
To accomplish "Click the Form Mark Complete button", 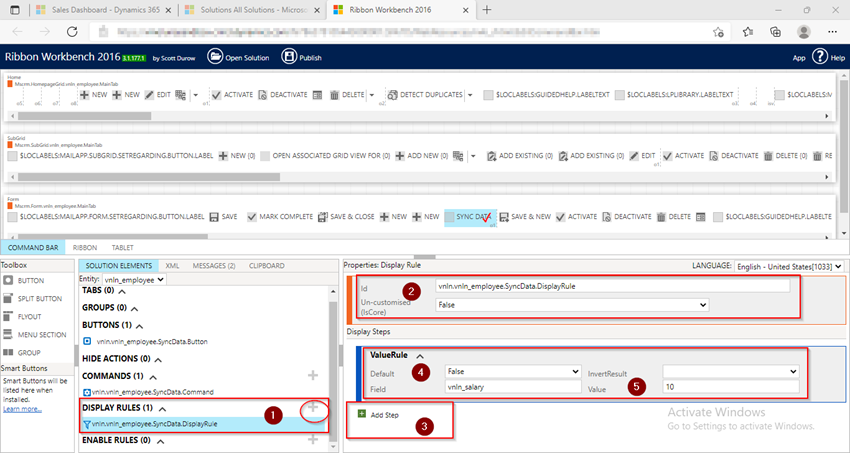I will [280, 217].
